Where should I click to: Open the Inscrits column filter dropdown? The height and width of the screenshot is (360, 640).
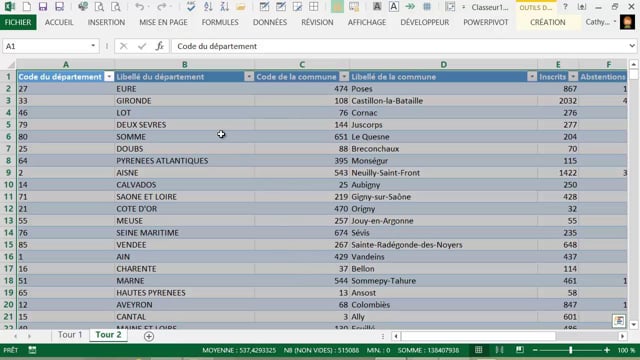(x=573, y=77)
